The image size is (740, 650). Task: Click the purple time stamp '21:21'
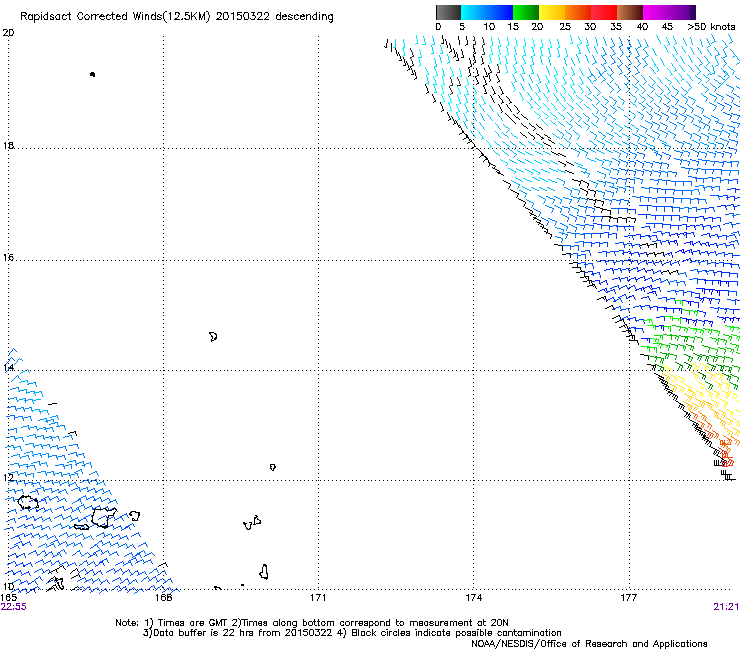(x=726, y=607)
